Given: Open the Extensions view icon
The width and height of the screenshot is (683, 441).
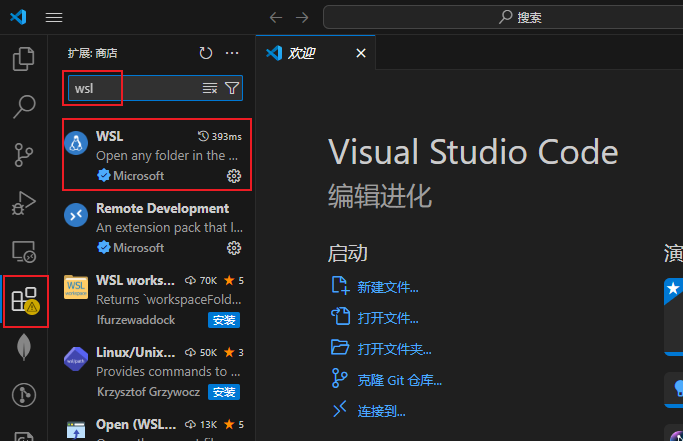Looking at the screenshot, I should tap(24, 300).
